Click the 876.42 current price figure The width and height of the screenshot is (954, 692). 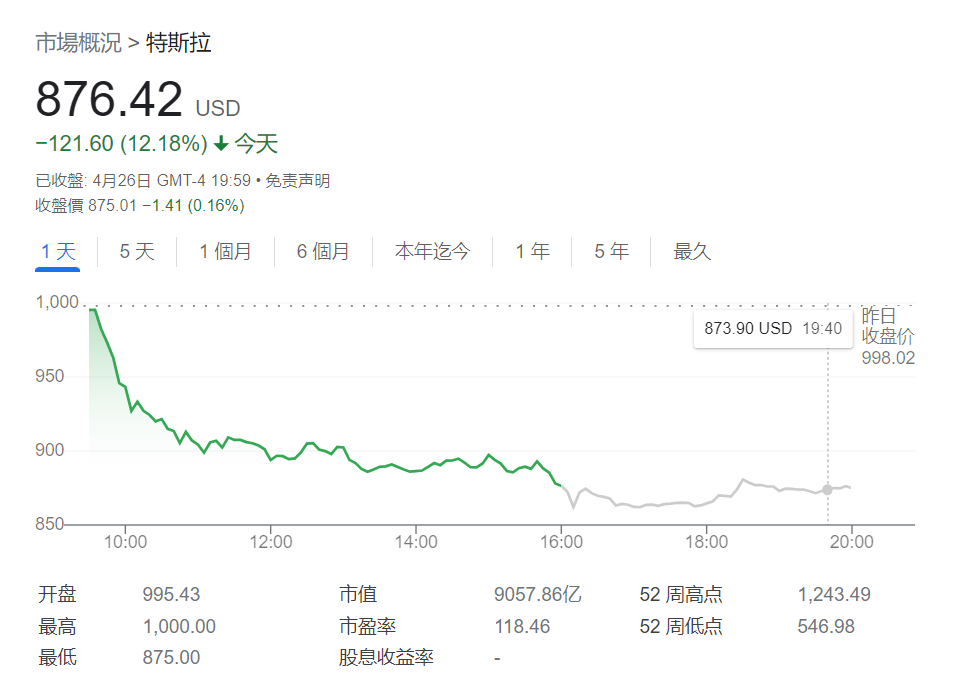(110, 100)
